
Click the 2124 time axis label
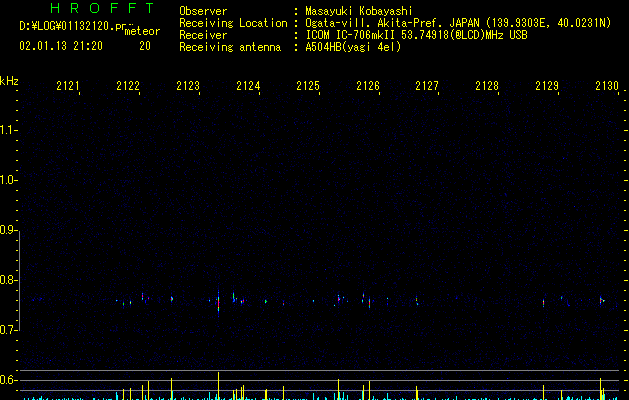(248, 86)
